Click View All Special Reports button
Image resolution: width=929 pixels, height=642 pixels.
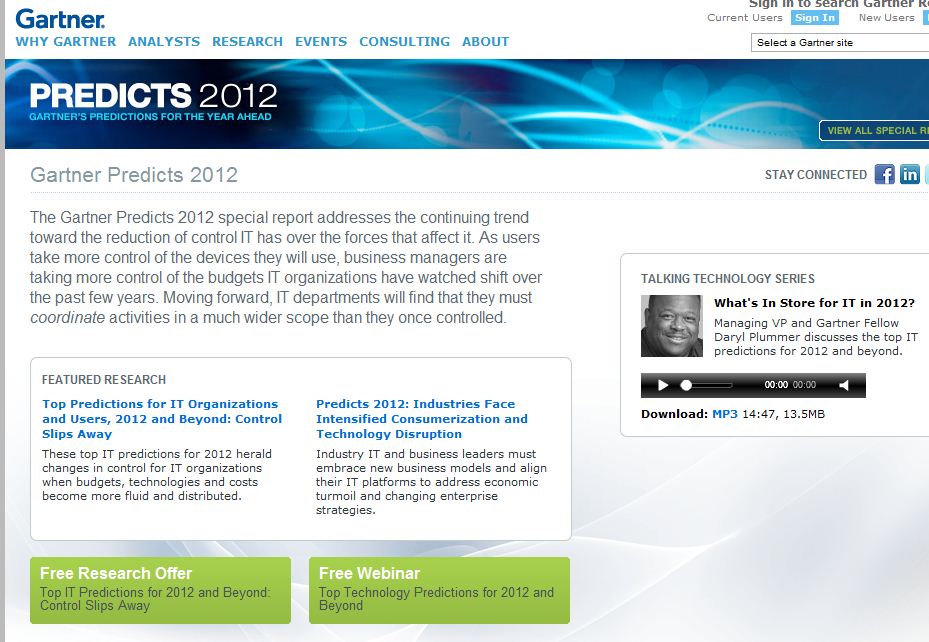[874, 131]
